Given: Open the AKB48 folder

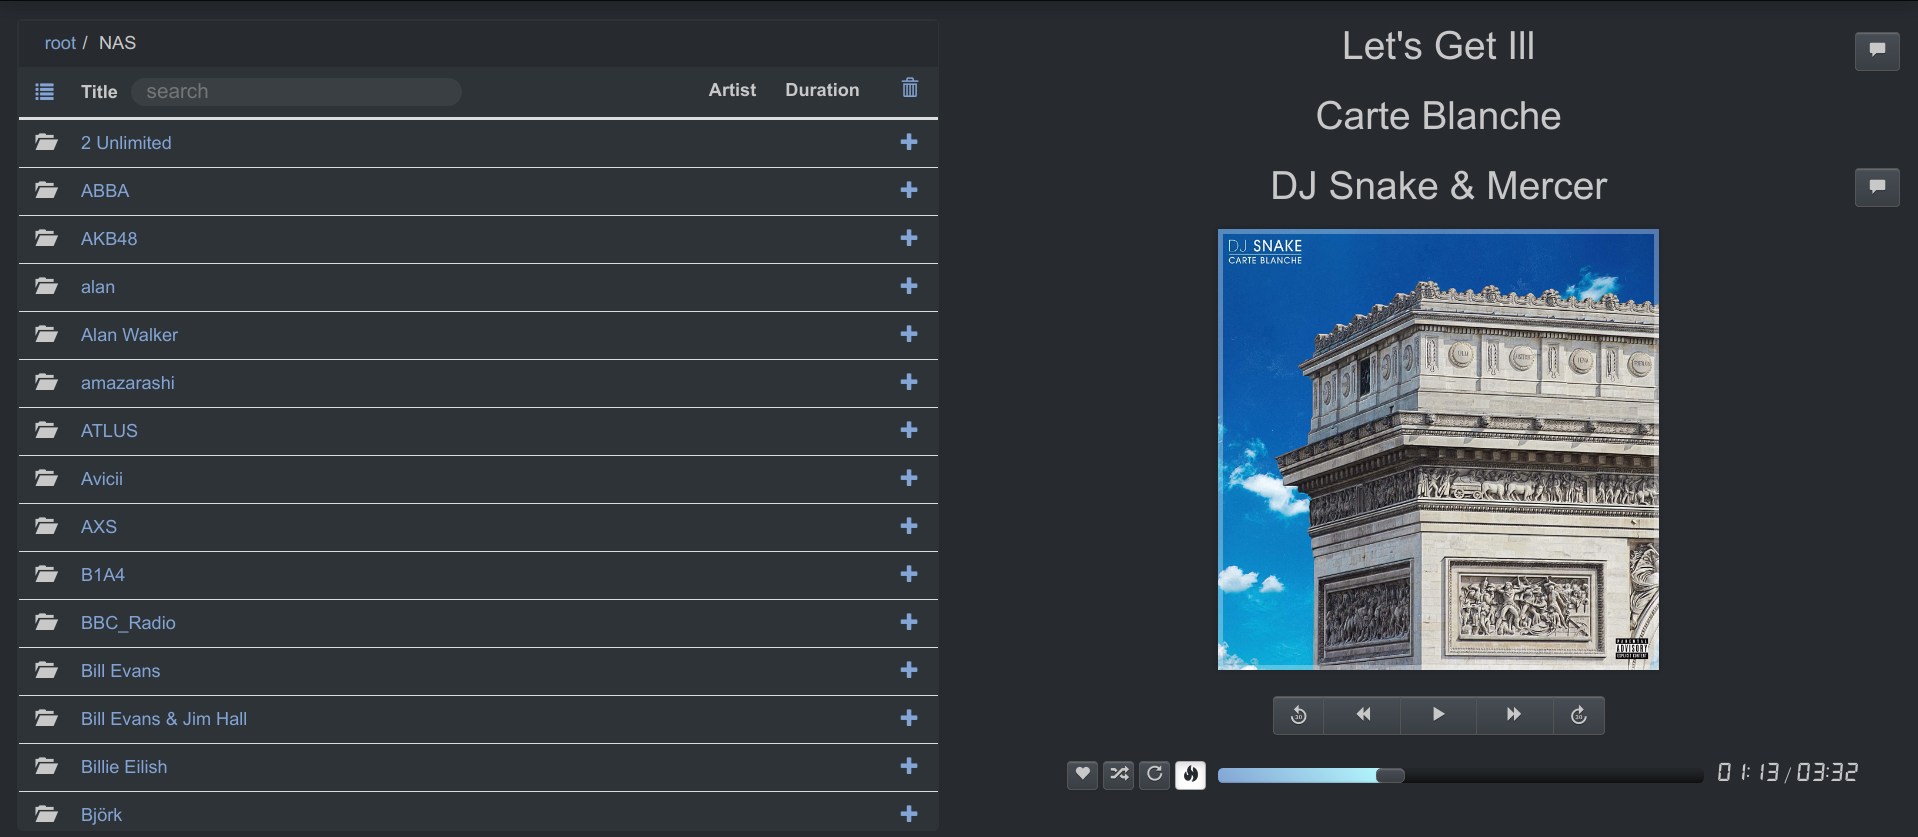Looking at the screenshot, I should tap(109, 239).
